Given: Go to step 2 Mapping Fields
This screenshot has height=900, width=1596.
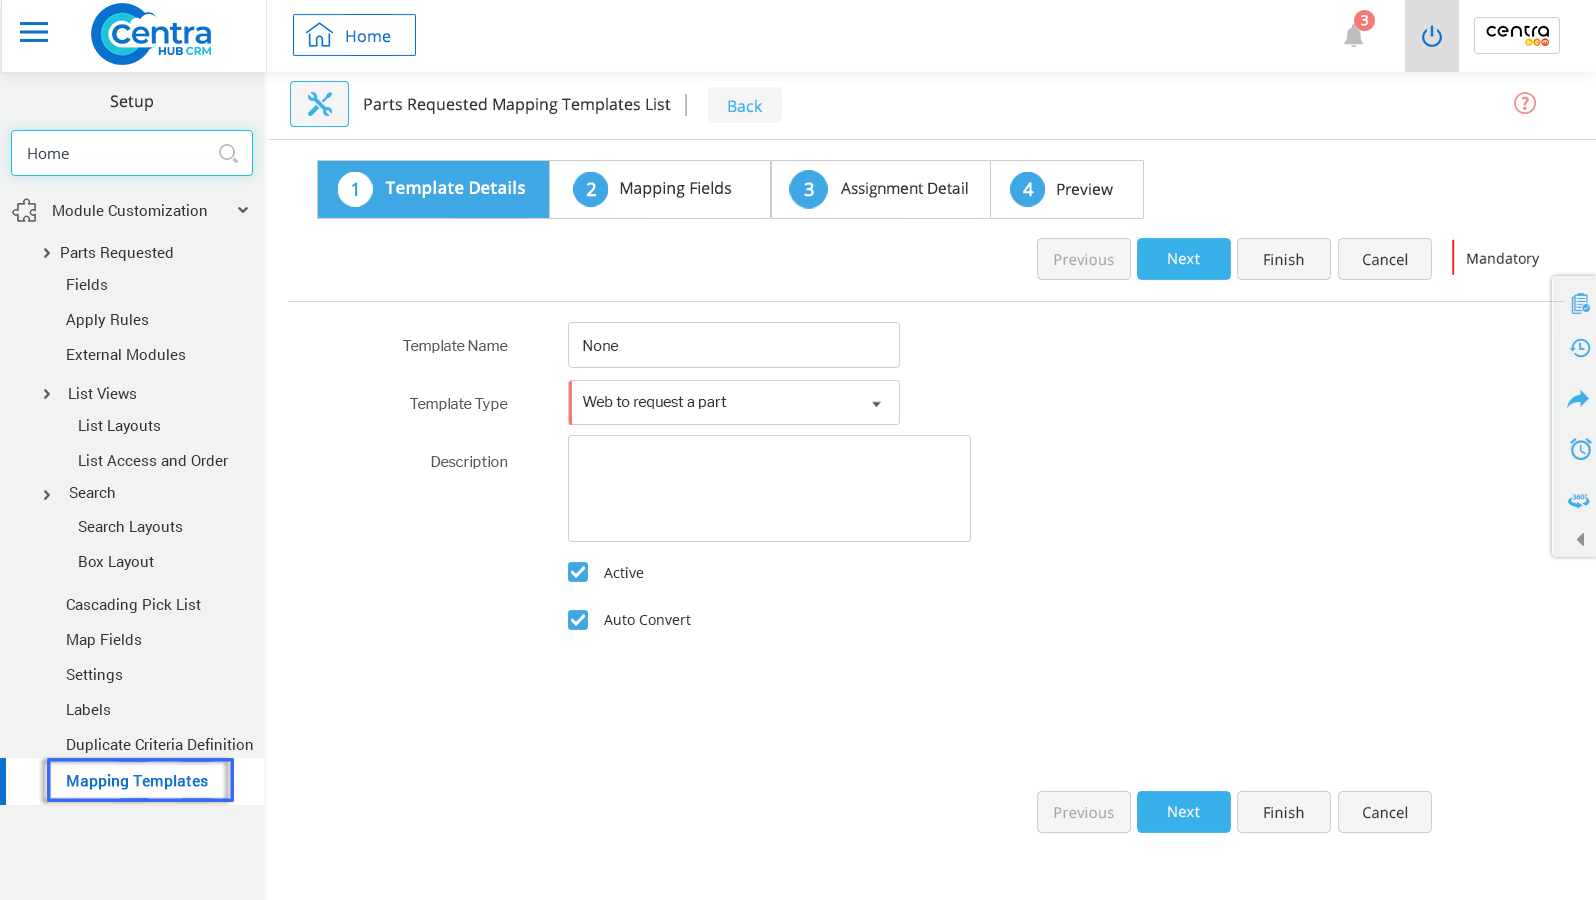Looking at the screenshot, I should click(660, 189).
